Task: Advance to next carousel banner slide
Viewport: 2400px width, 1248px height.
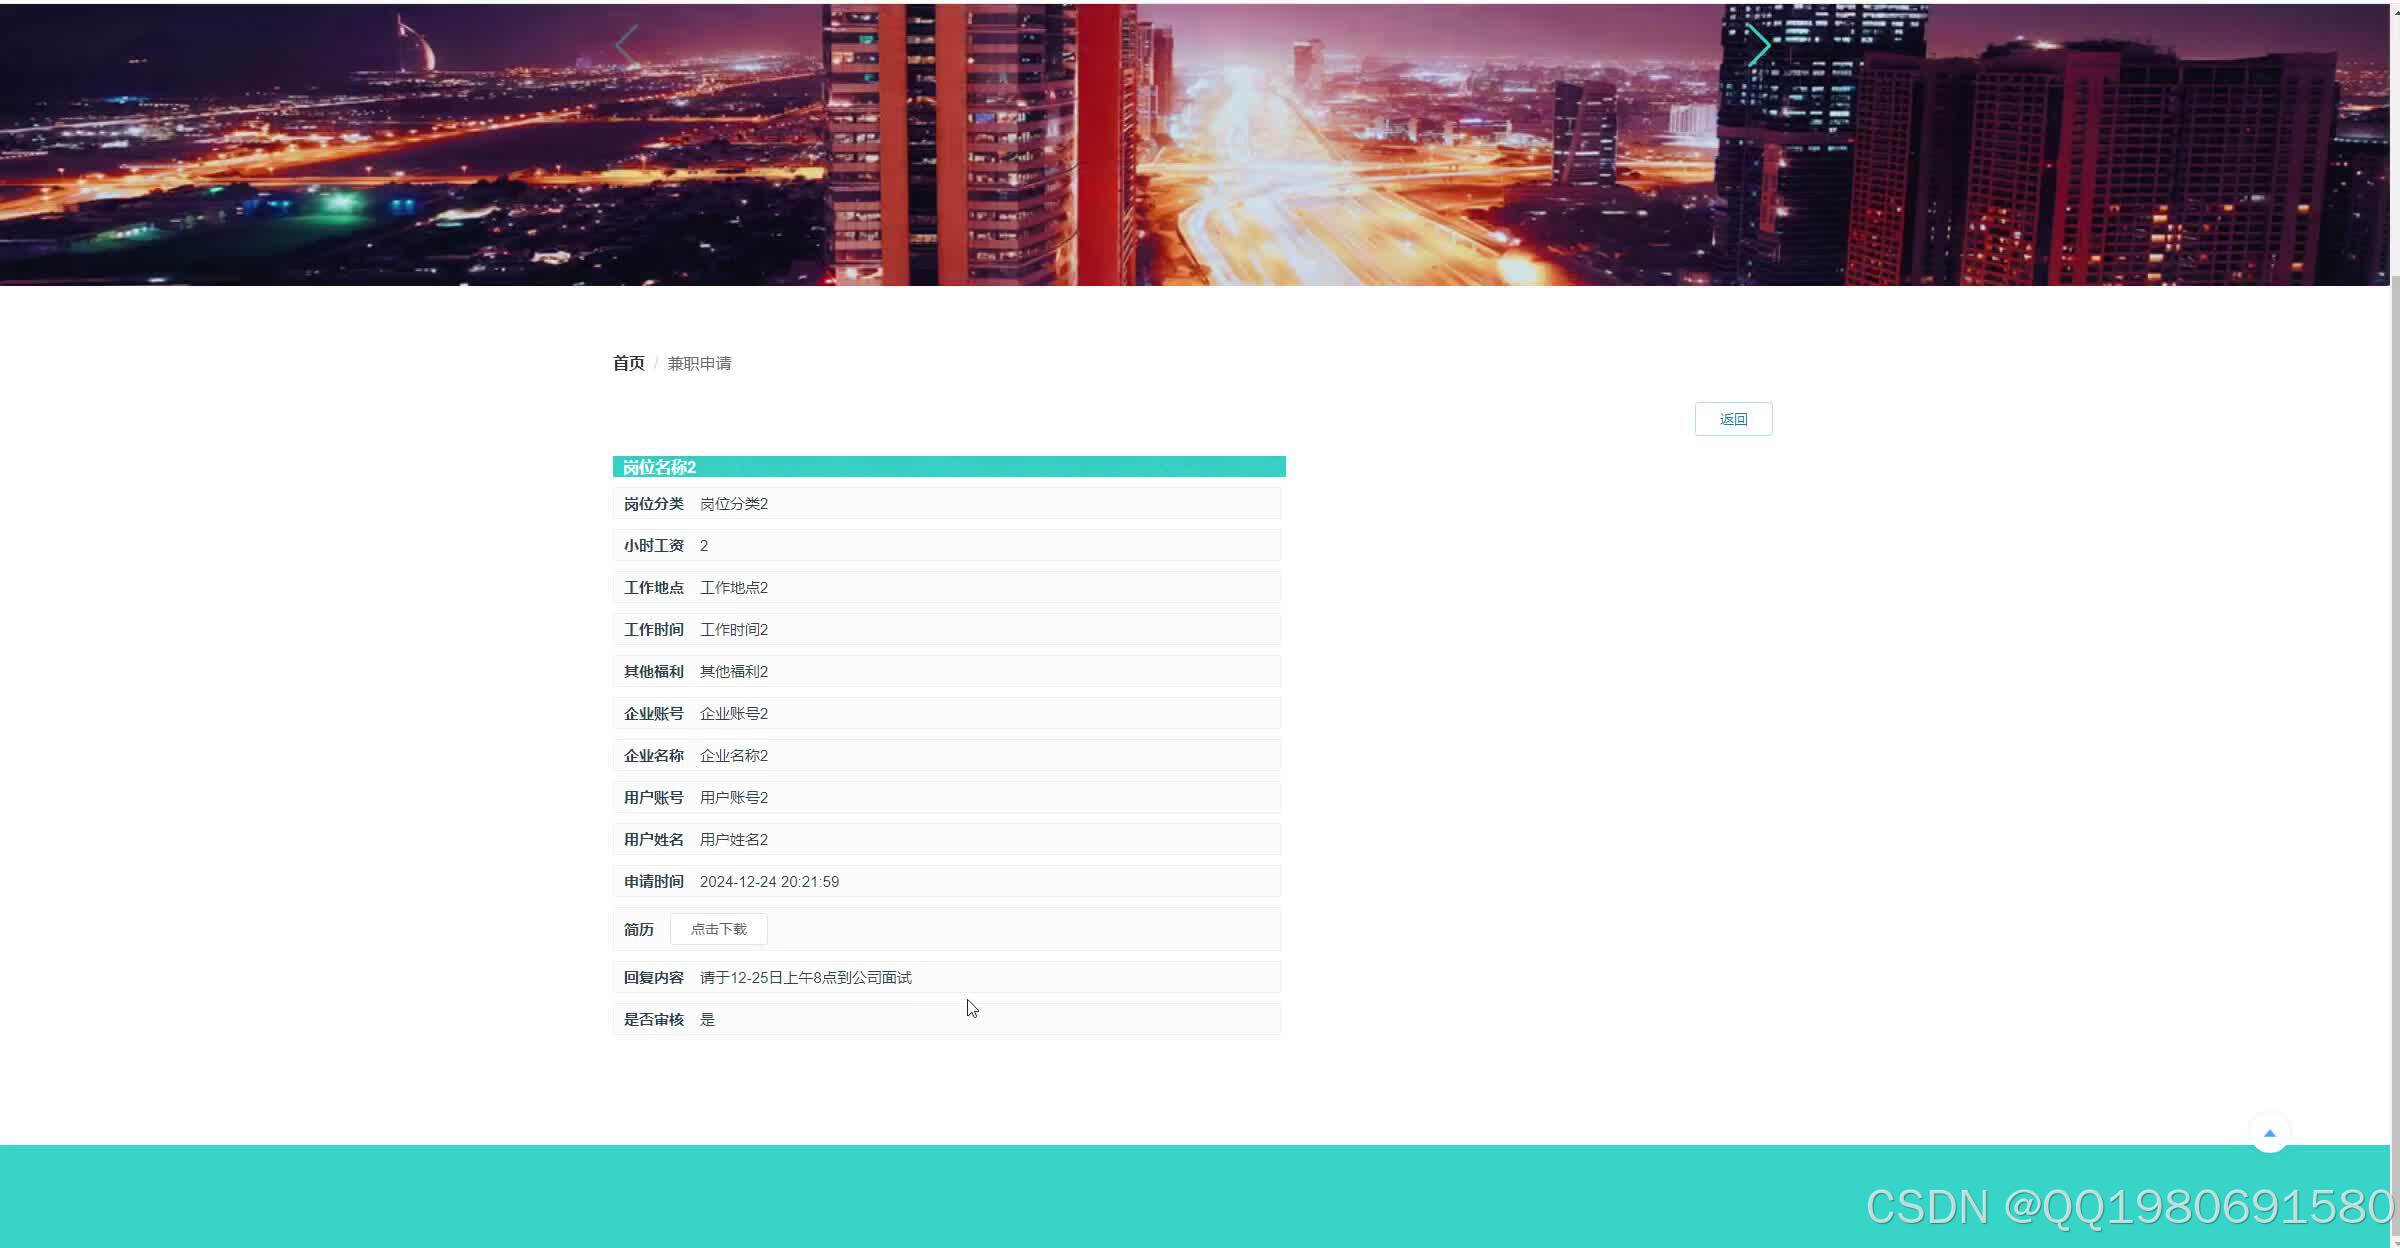Action: 1758,46
